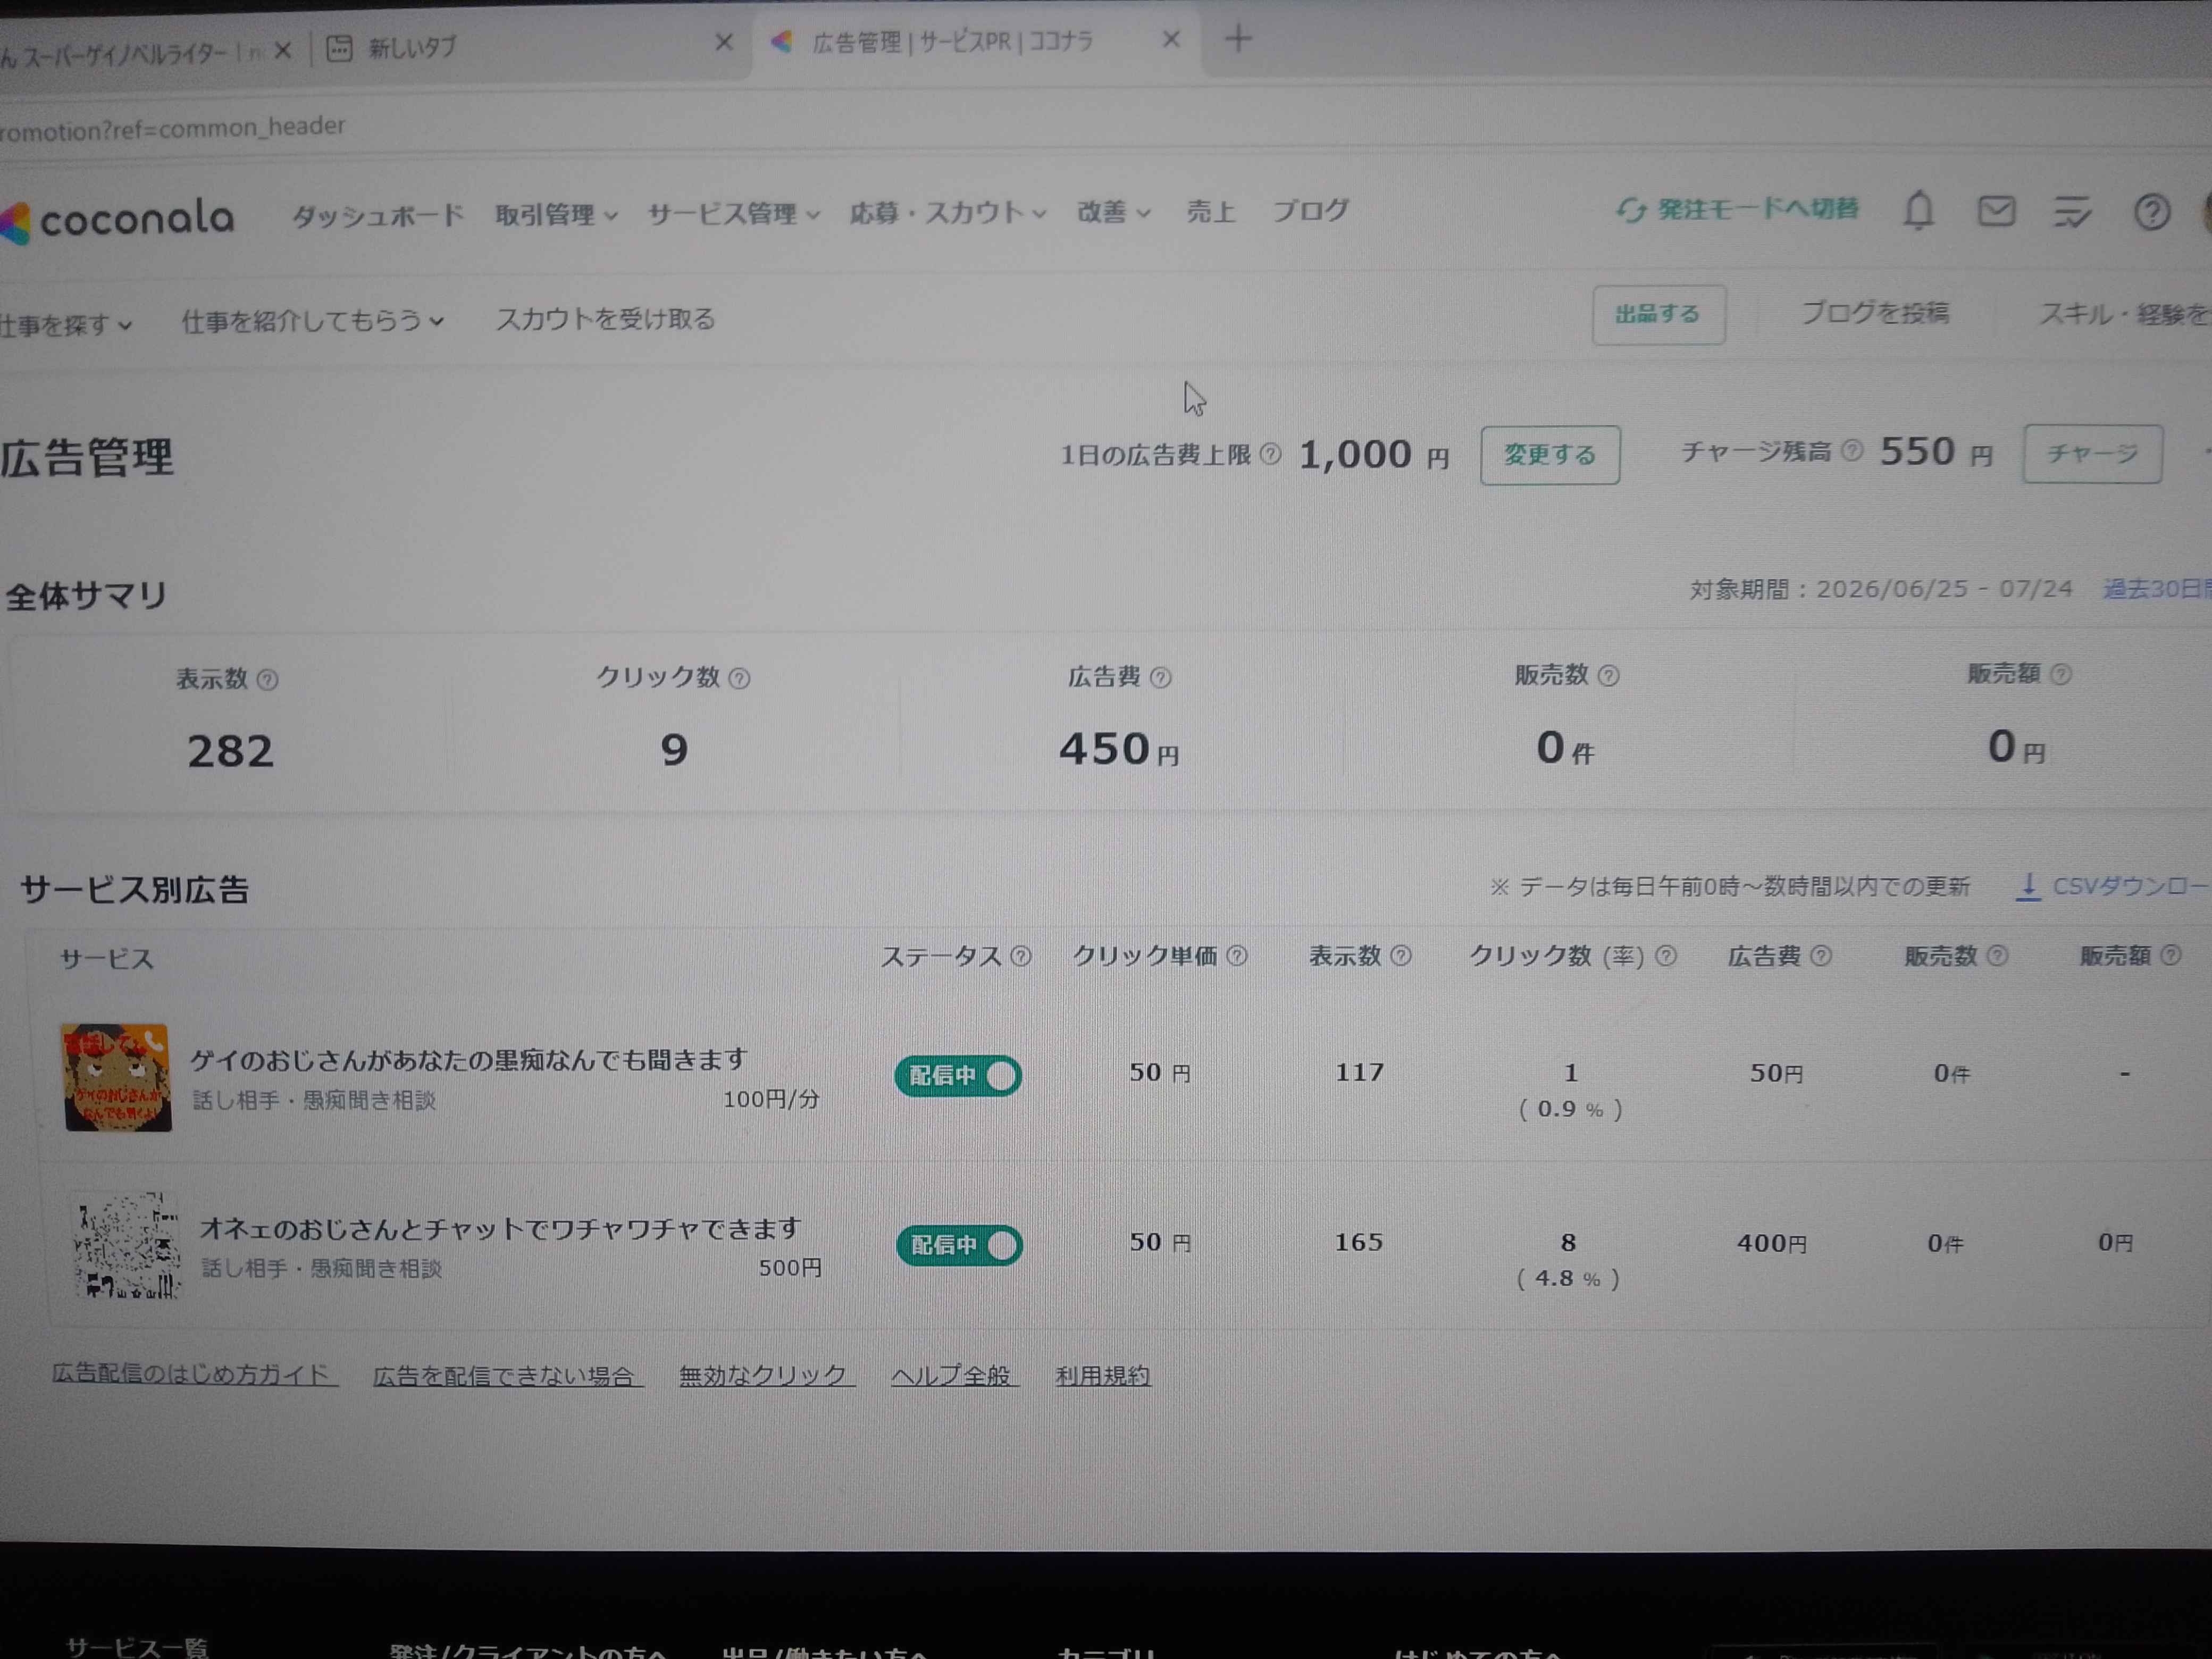Open the ダッシュボード menu item
Screen dimensions: 2212x1659
click(377, 216)
